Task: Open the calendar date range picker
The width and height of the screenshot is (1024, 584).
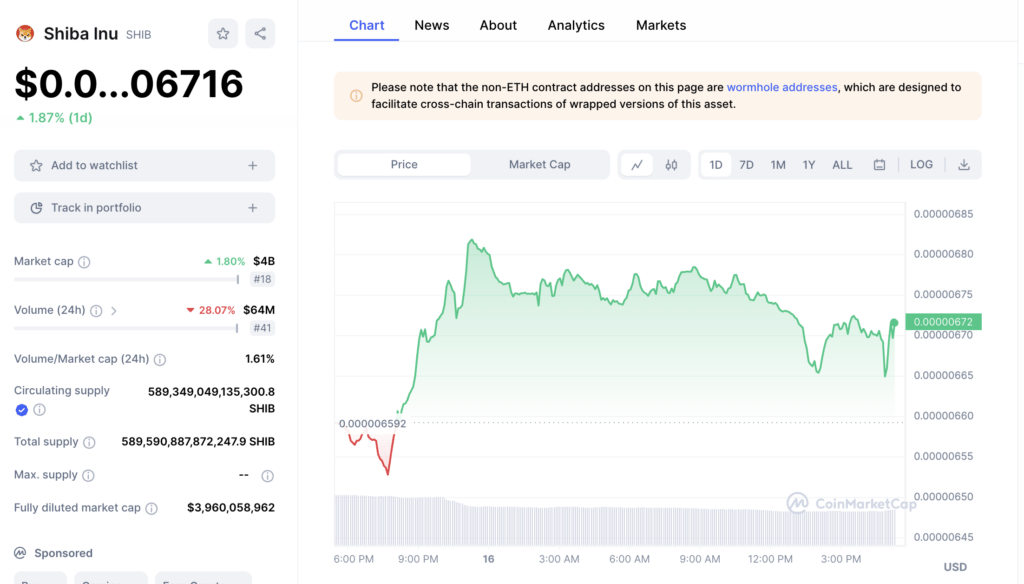Action: pos(879,165)
